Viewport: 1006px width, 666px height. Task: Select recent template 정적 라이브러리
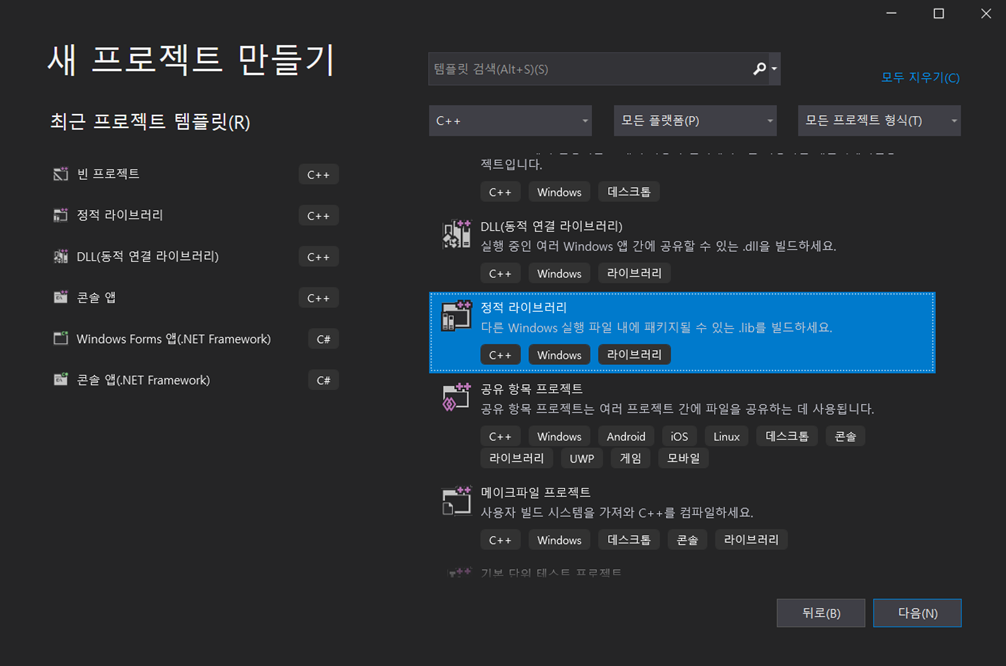pyautogui.click(x=119, y=215)
